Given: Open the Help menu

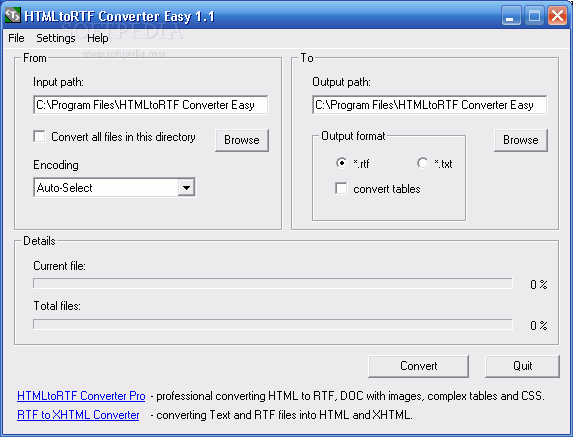Looking at the screenshot, I should pos(98,38).
